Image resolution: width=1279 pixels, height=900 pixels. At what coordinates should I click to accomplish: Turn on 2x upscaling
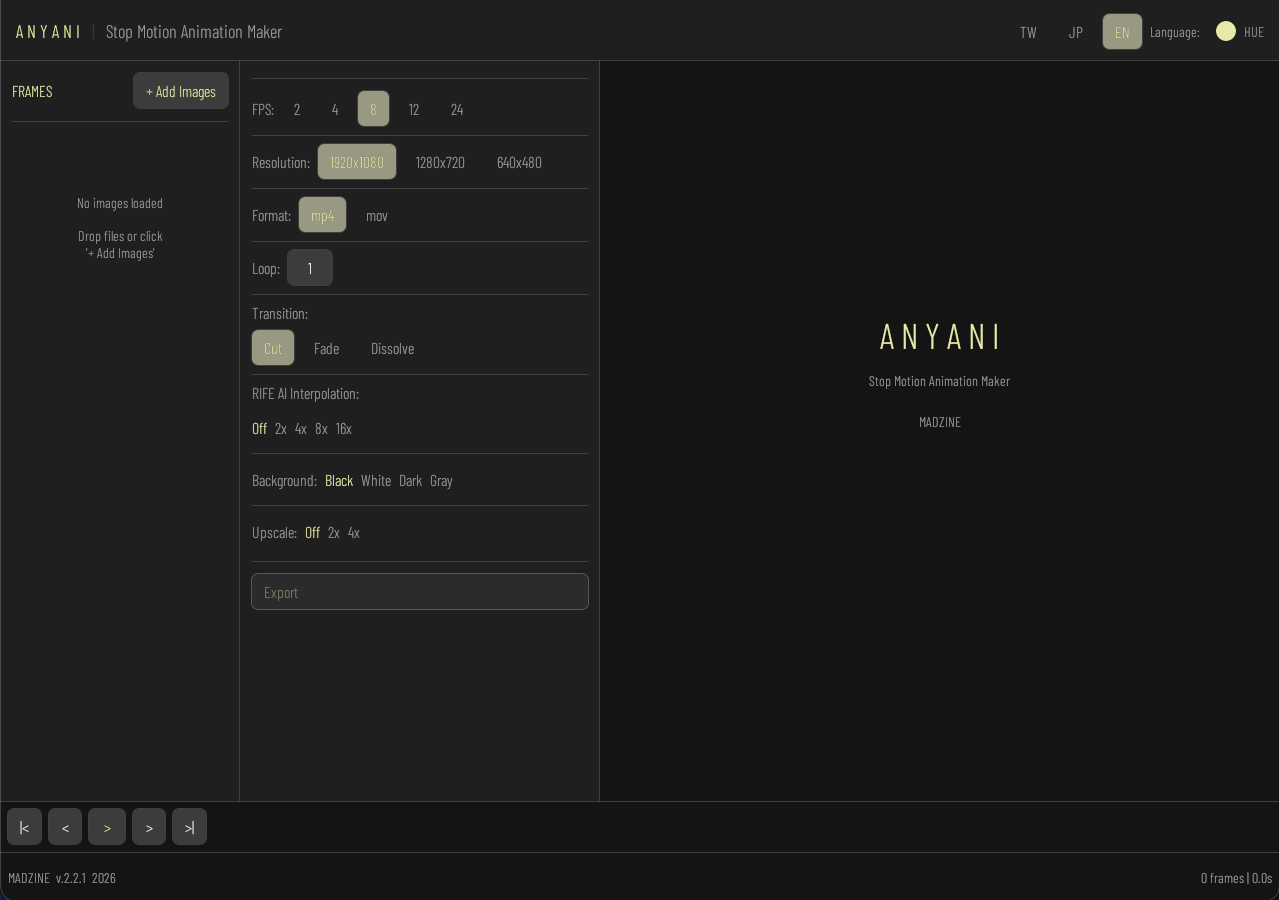coord(333,532)
